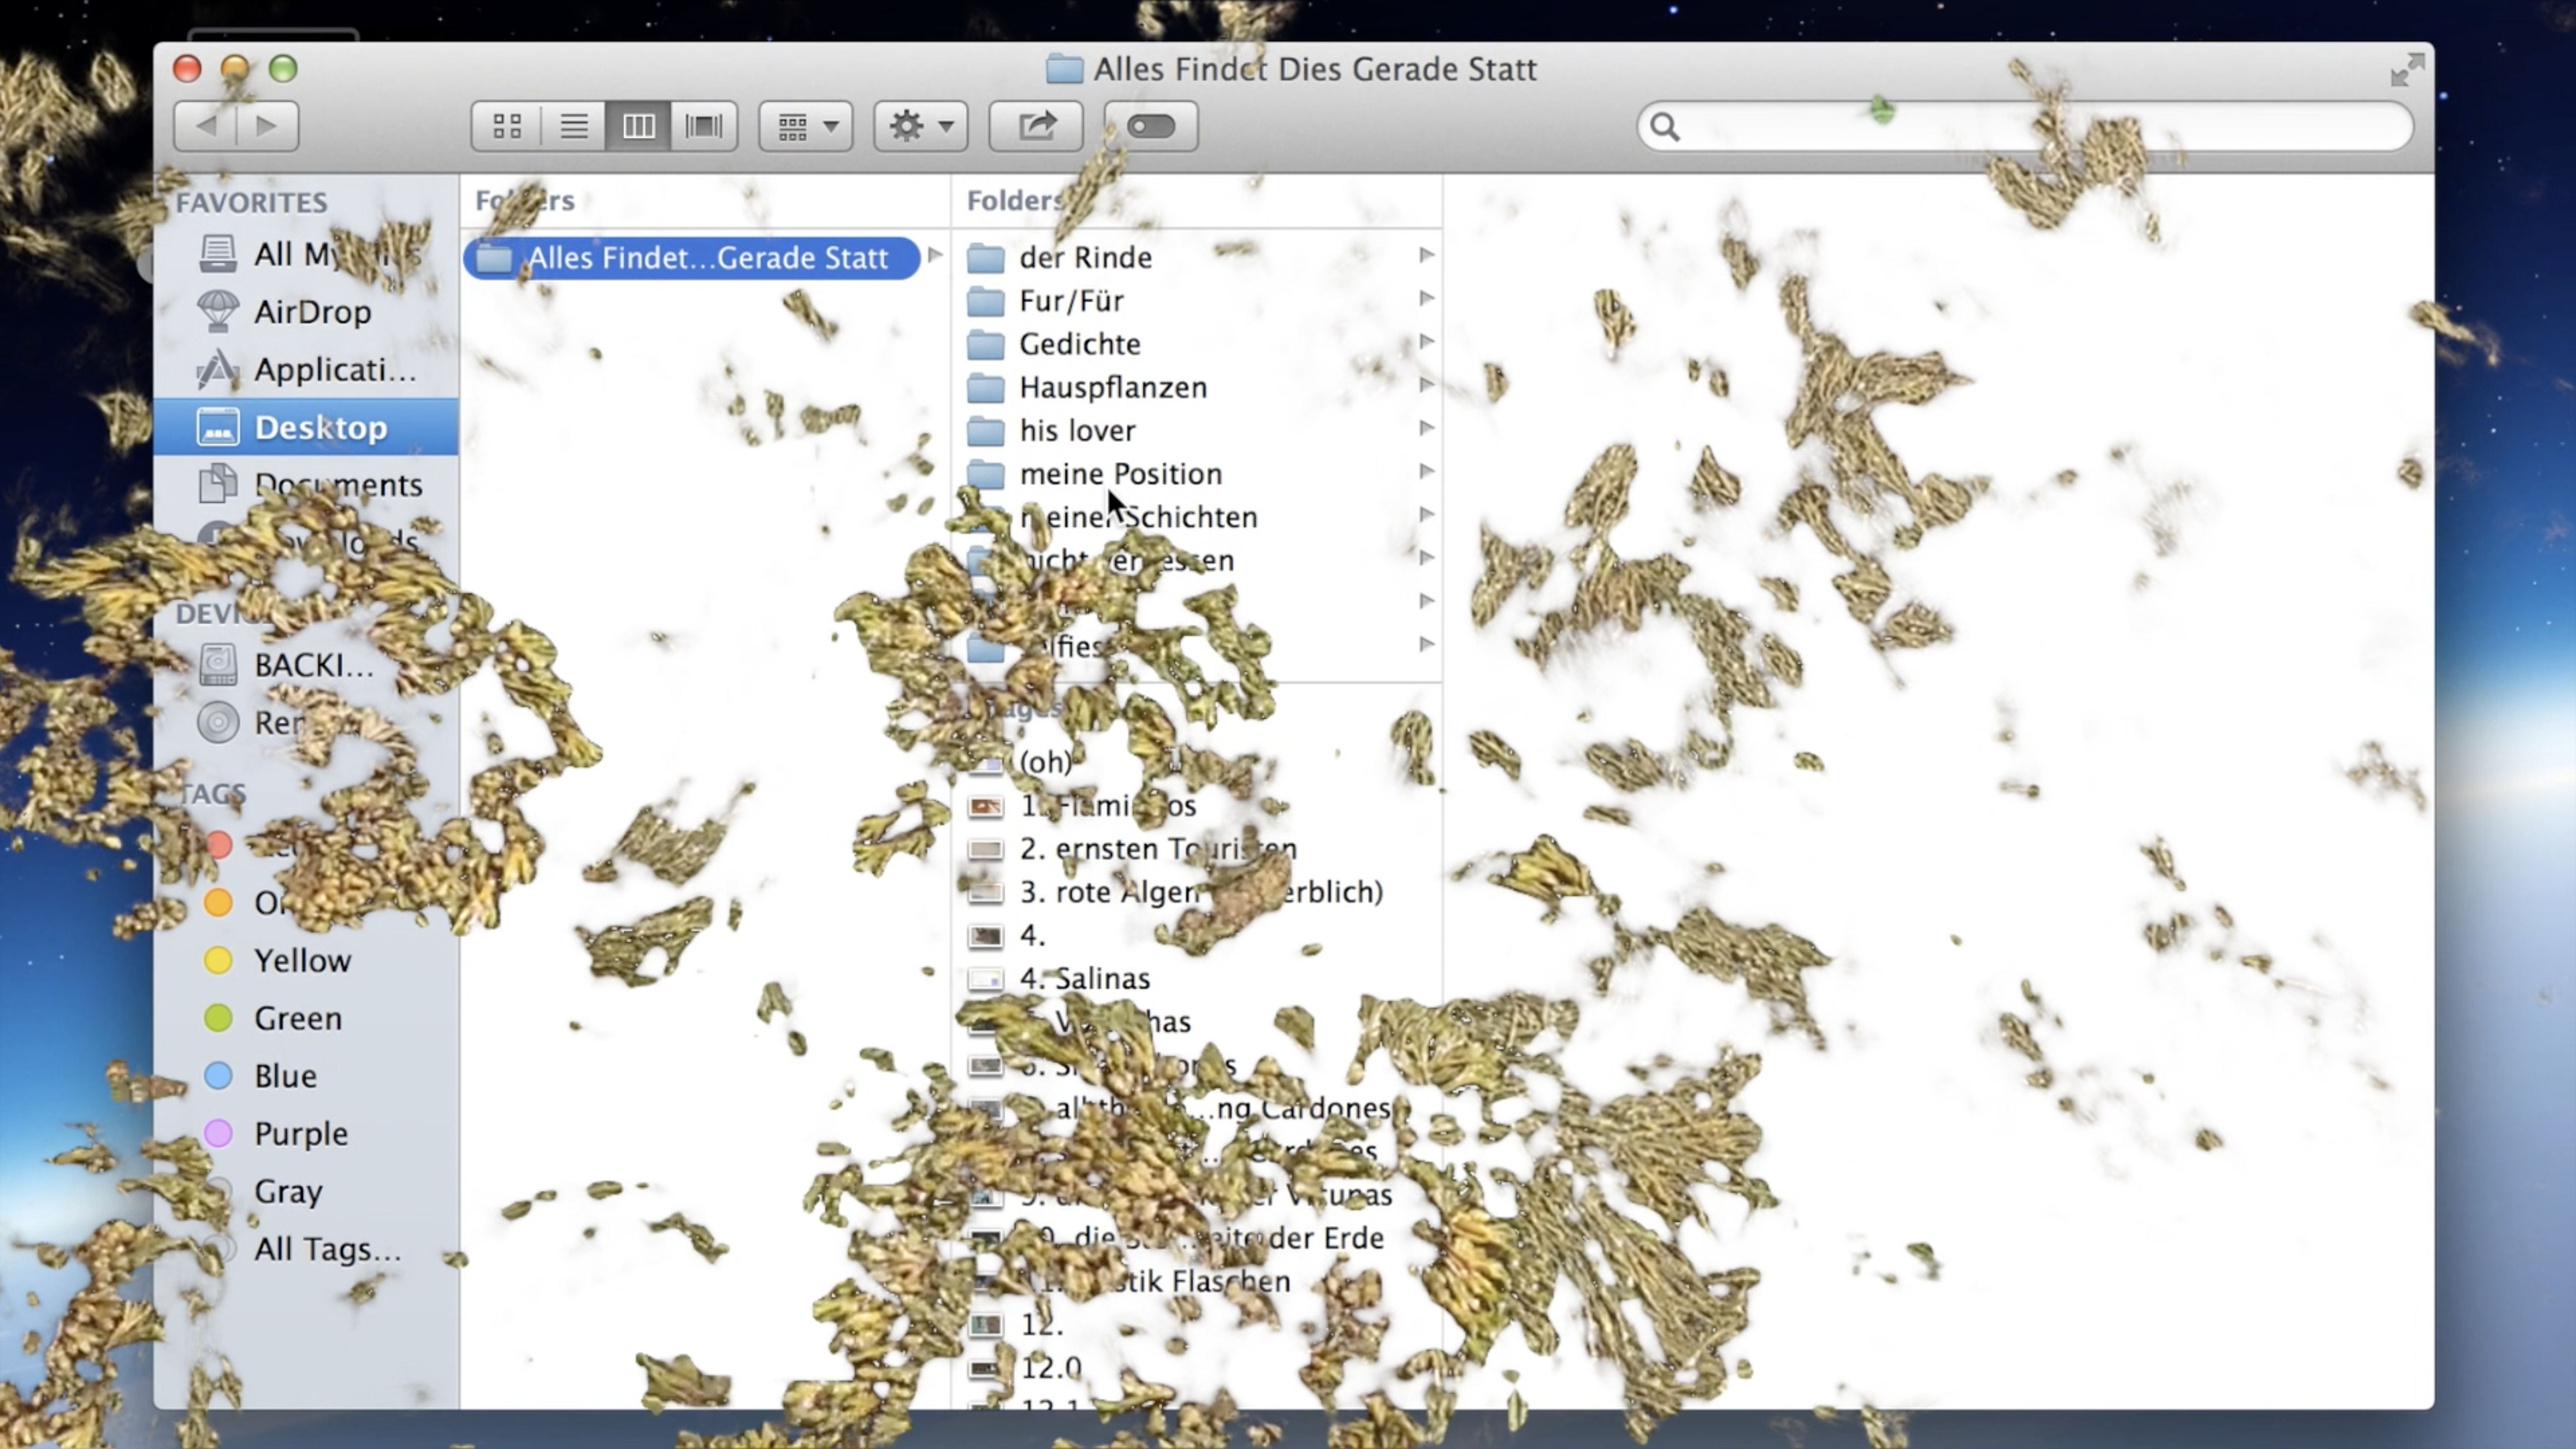Open Desktop in Favorites sidebar

coord(319,427)
